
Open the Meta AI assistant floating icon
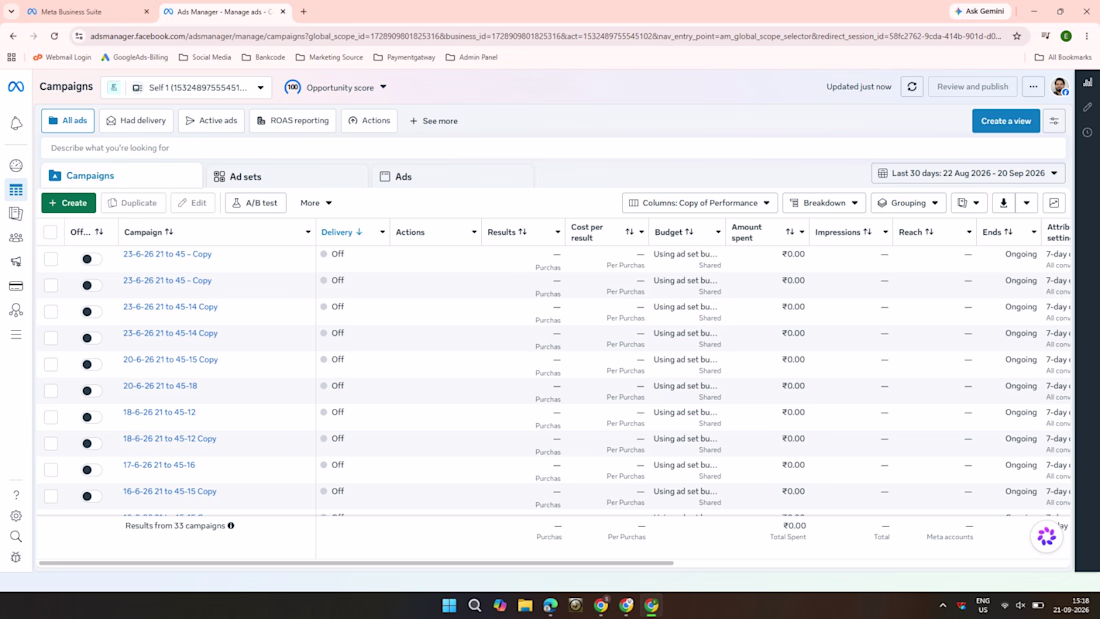[1046, 537]
